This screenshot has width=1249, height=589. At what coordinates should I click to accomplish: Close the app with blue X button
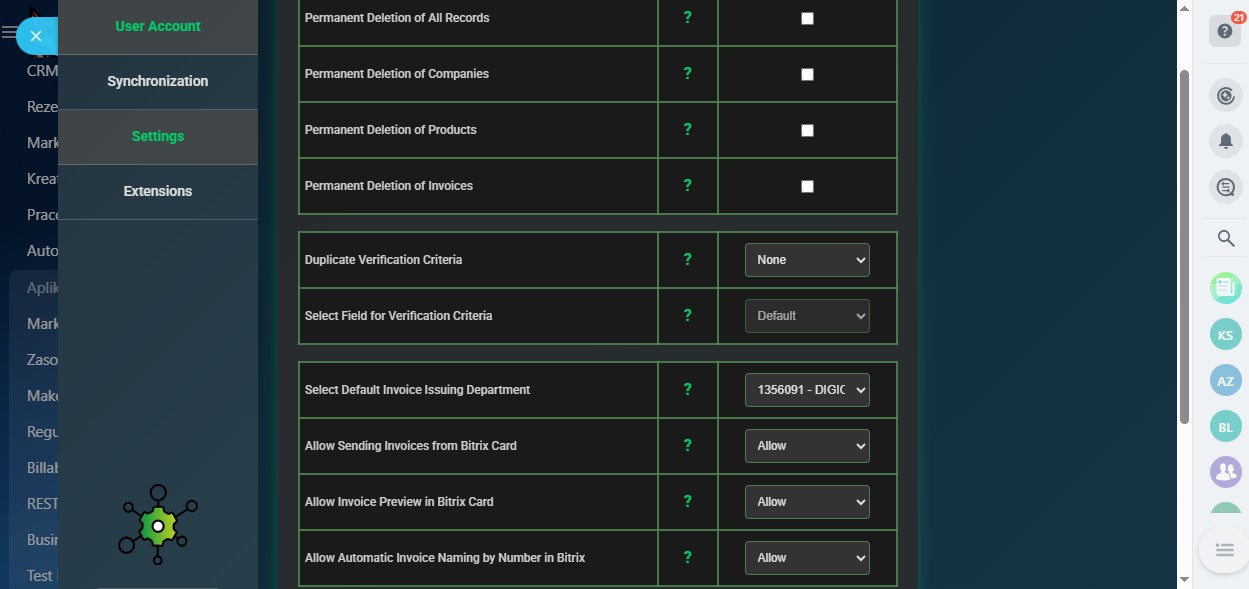(36, 36)
